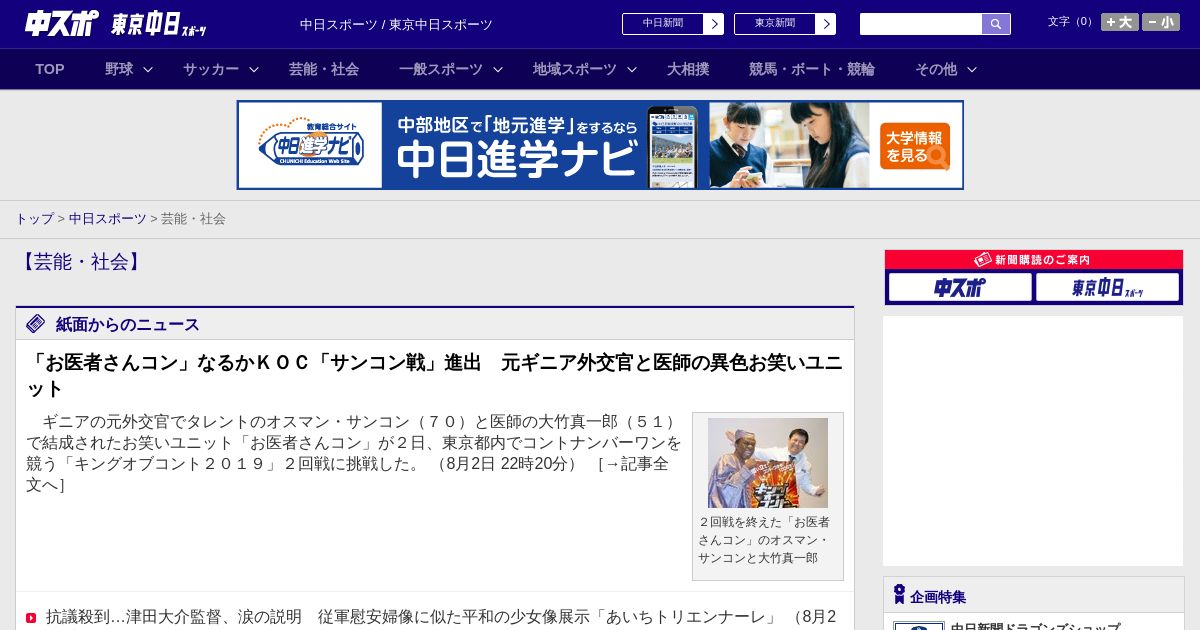Click the search magnifier button
This screenshot has width=1200, height=630.
[996, 24]
